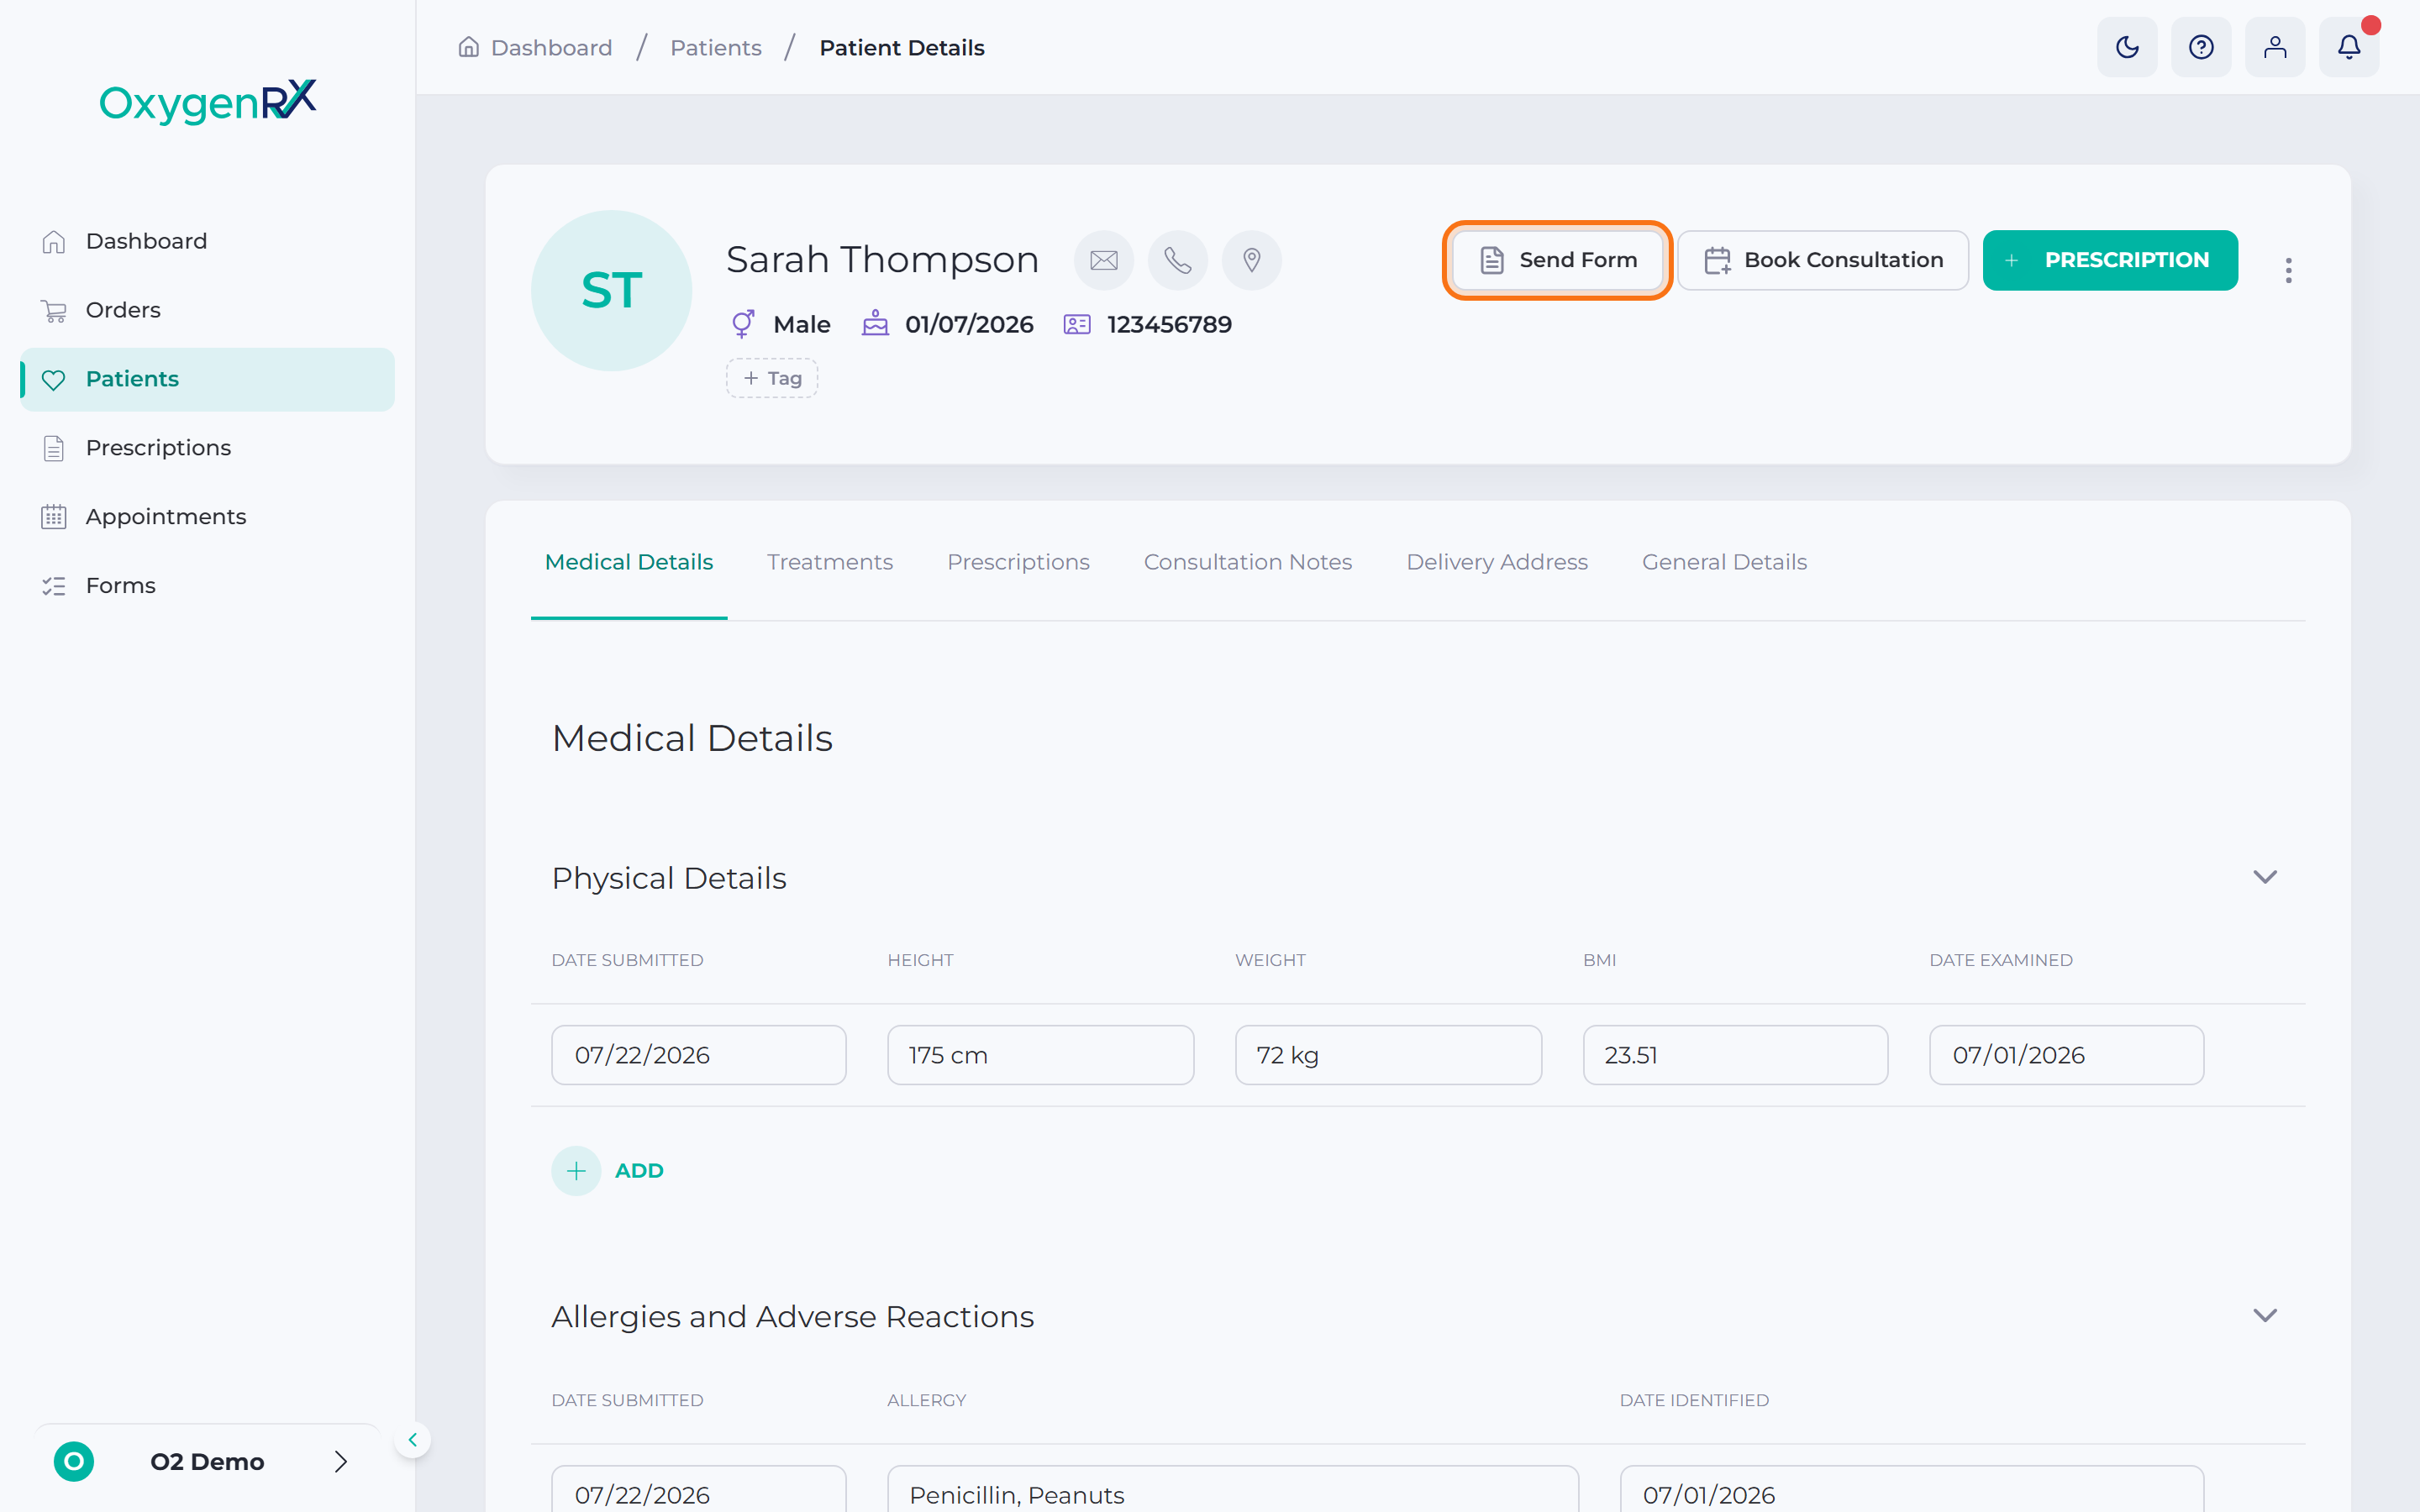Open Prescriptions in the sidebar

pos(207,448)
